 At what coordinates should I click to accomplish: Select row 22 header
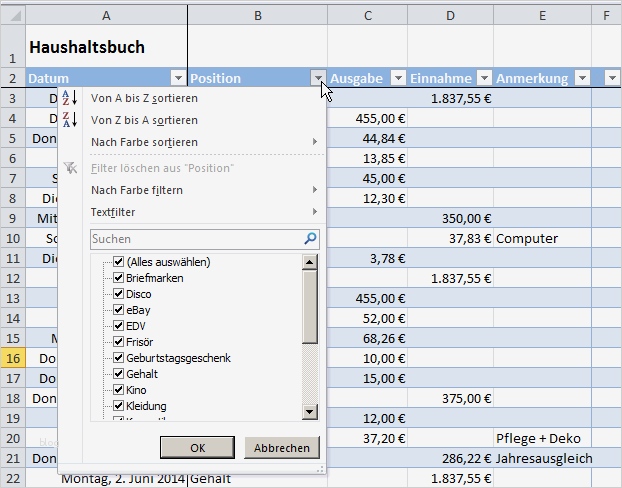(13, 478)
